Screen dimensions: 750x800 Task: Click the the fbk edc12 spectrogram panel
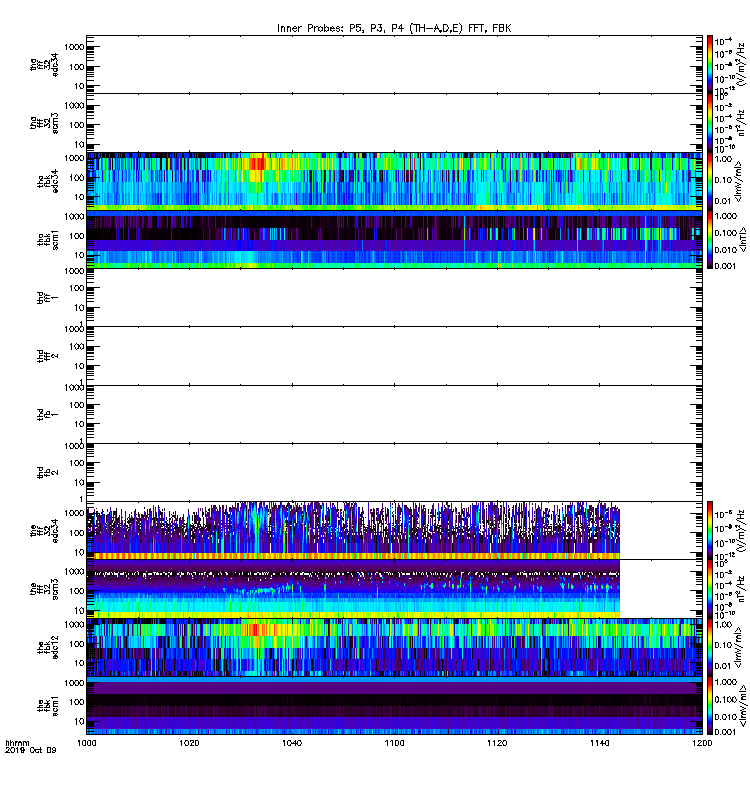pyautogui.click(x=394, y=647)
